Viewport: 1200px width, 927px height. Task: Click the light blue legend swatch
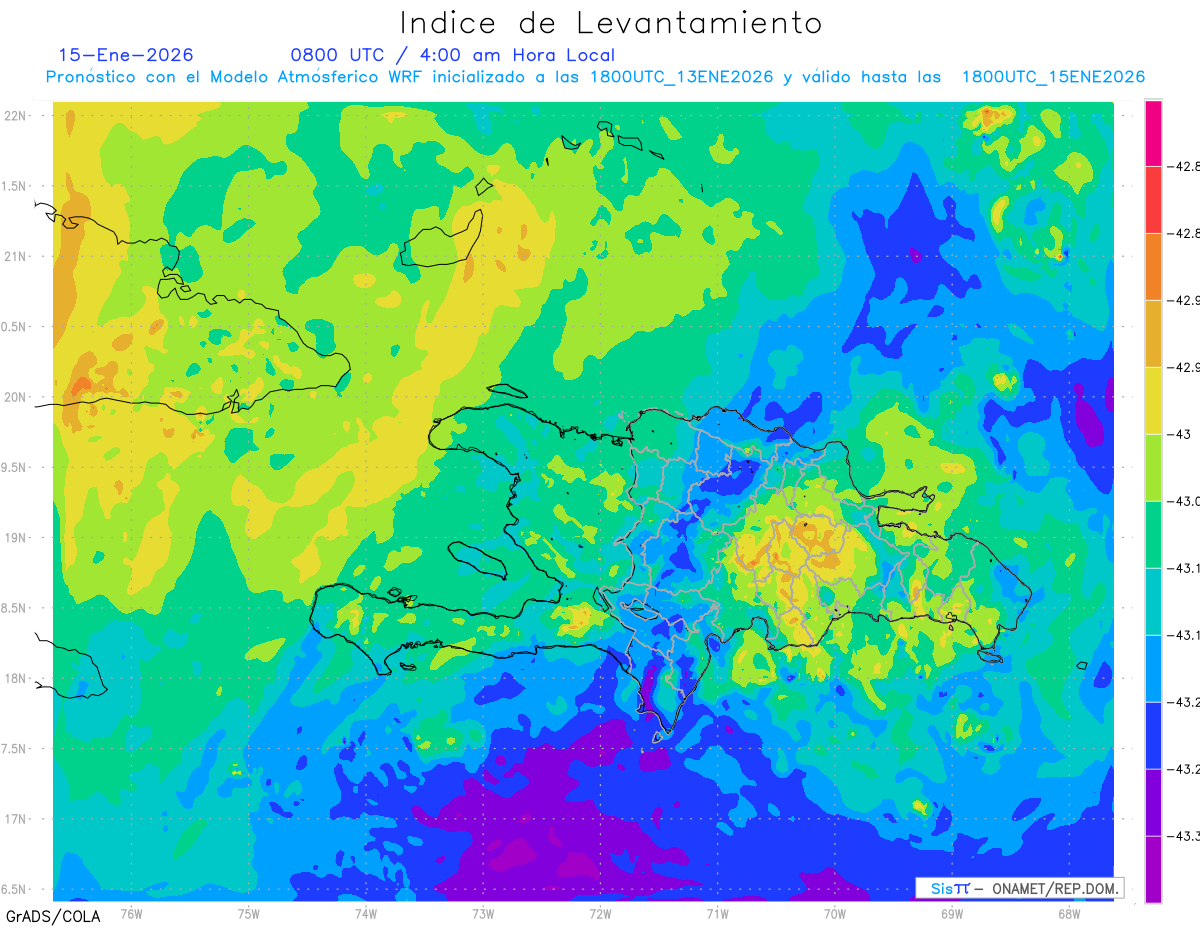coord(1153,669)
